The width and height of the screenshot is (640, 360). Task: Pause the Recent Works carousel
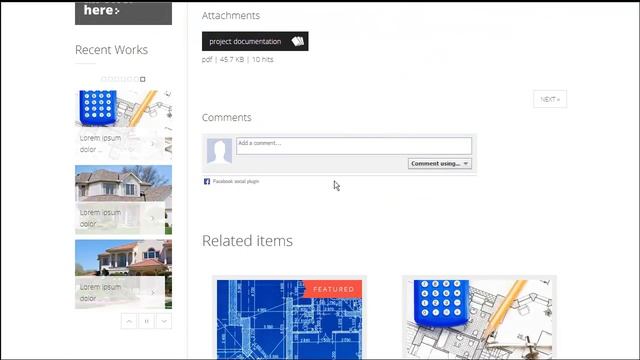147,321
